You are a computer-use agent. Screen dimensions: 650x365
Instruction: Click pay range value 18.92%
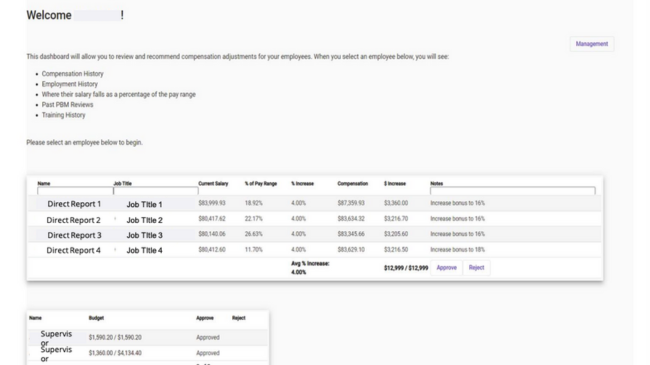click(253, 203)
